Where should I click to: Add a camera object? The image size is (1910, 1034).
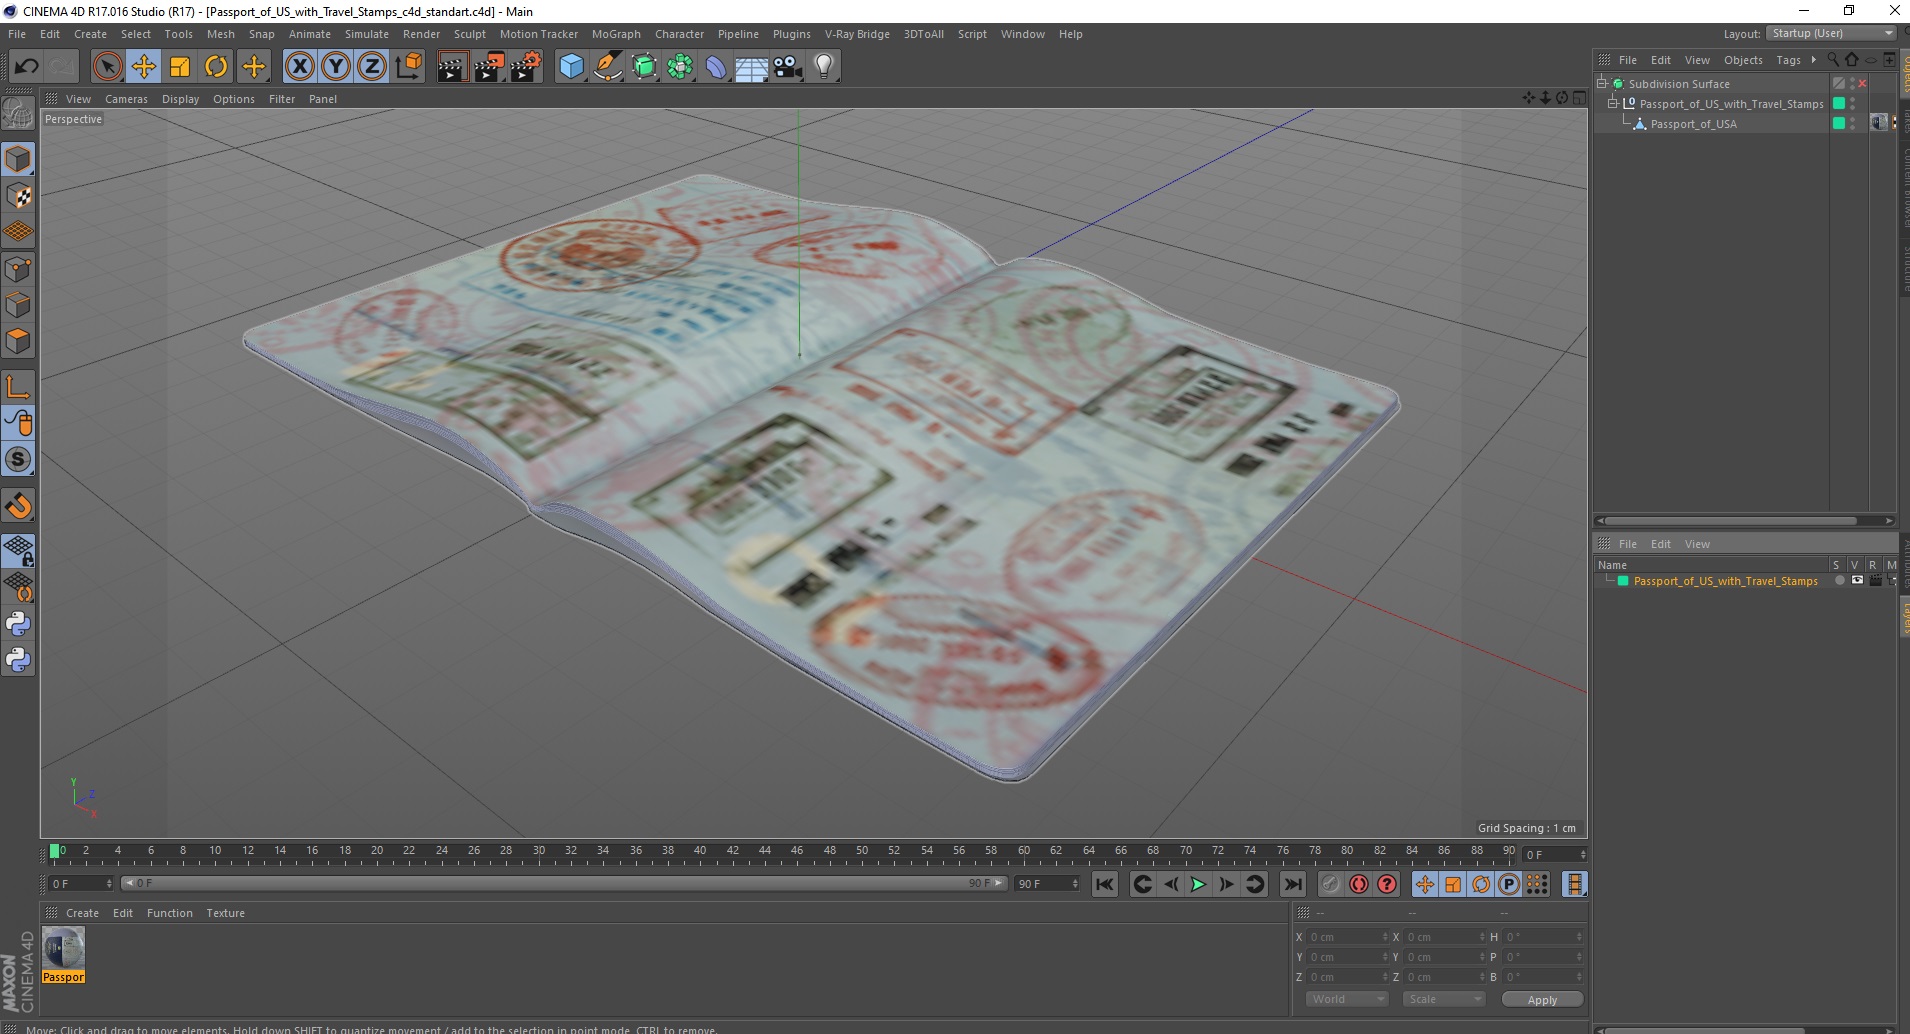788,67
